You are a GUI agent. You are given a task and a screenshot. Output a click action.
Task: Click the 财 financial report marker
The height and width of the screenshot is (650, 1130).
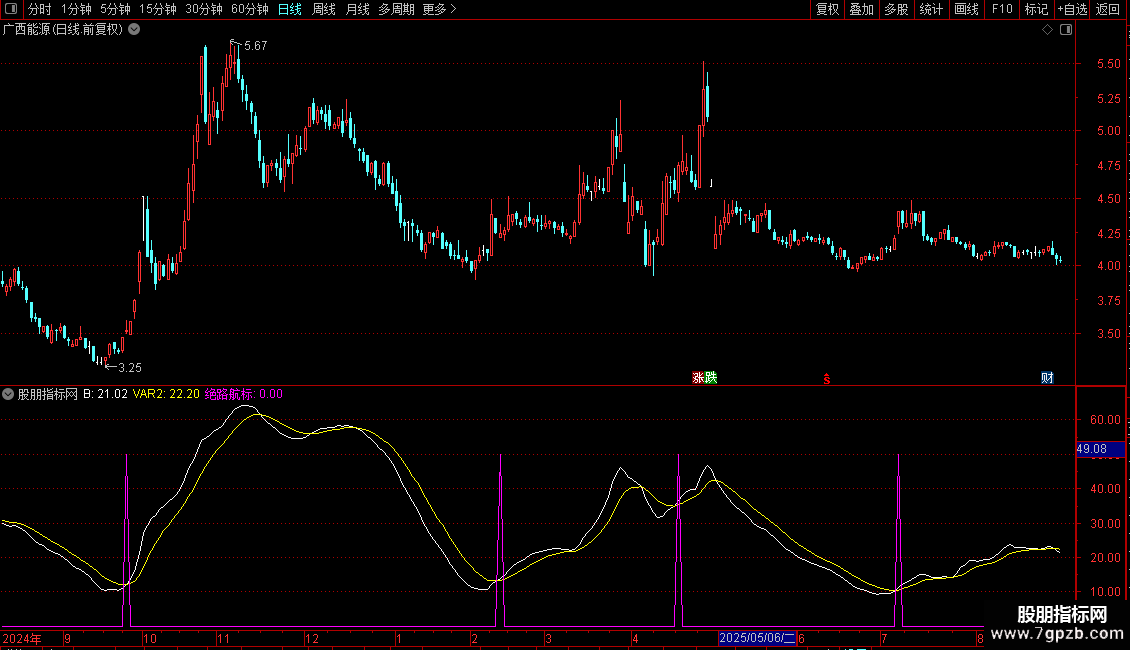(x=1047, y=378)
